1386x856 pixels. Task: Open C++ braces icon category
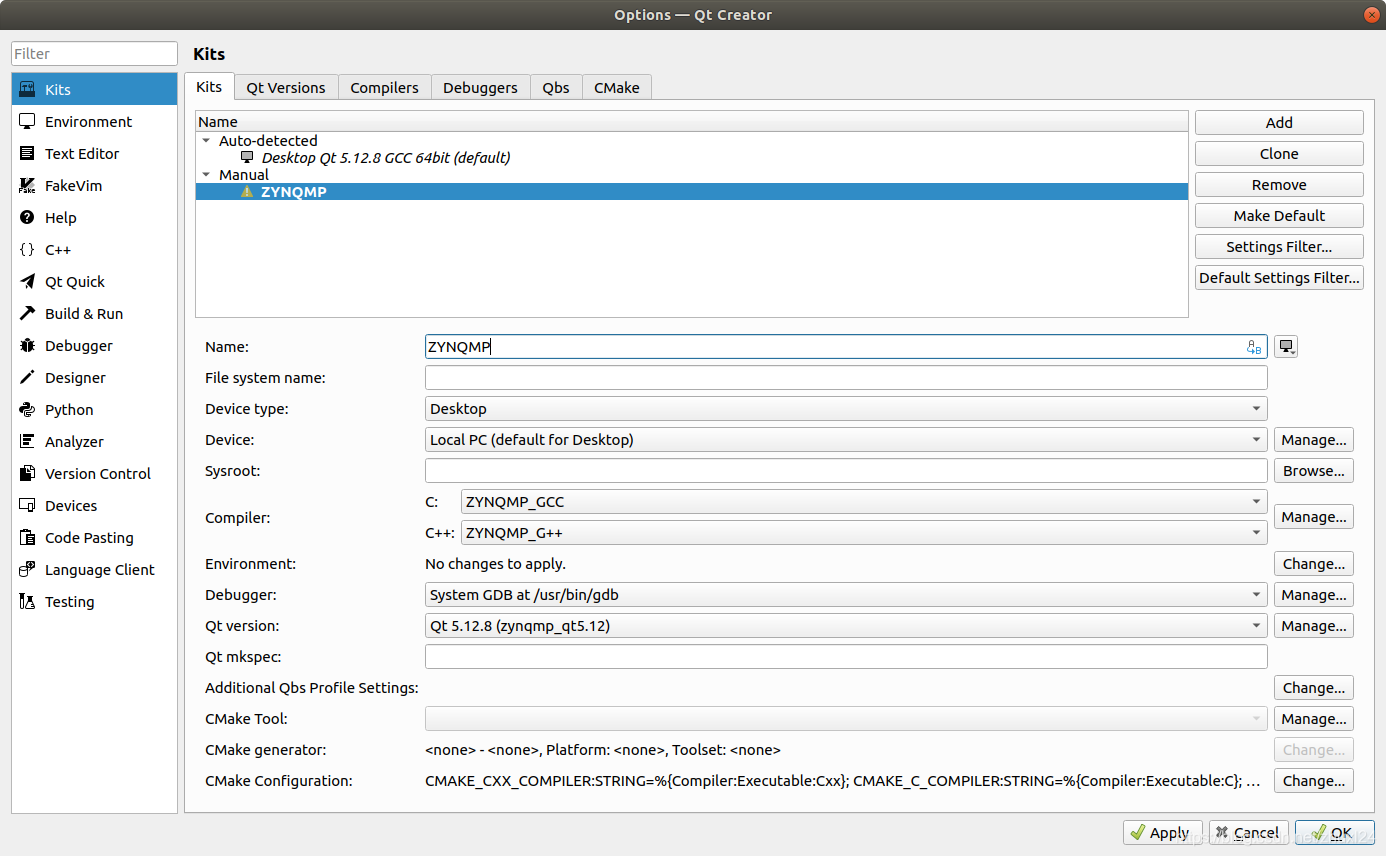coord(28,249)
